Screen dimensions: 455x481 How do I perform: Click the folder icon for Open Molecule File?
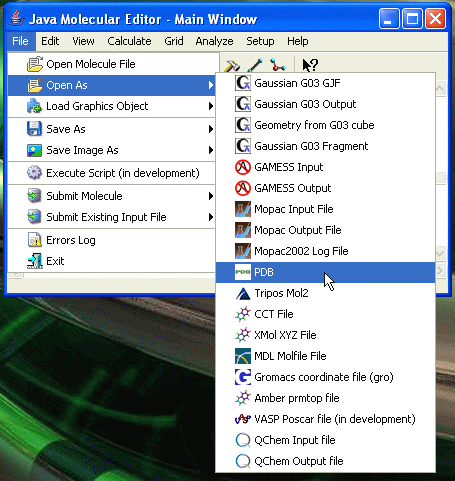[x=35, y=64]
